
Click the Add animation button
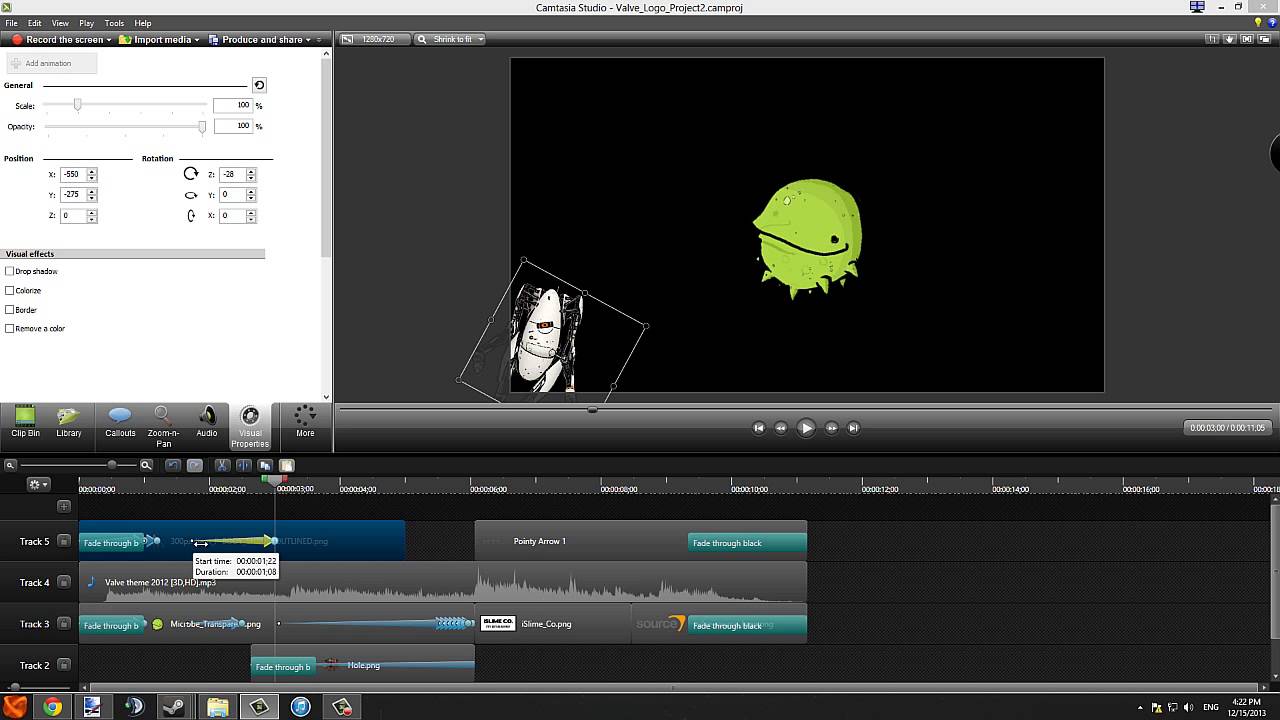click(x=52, y=63)
